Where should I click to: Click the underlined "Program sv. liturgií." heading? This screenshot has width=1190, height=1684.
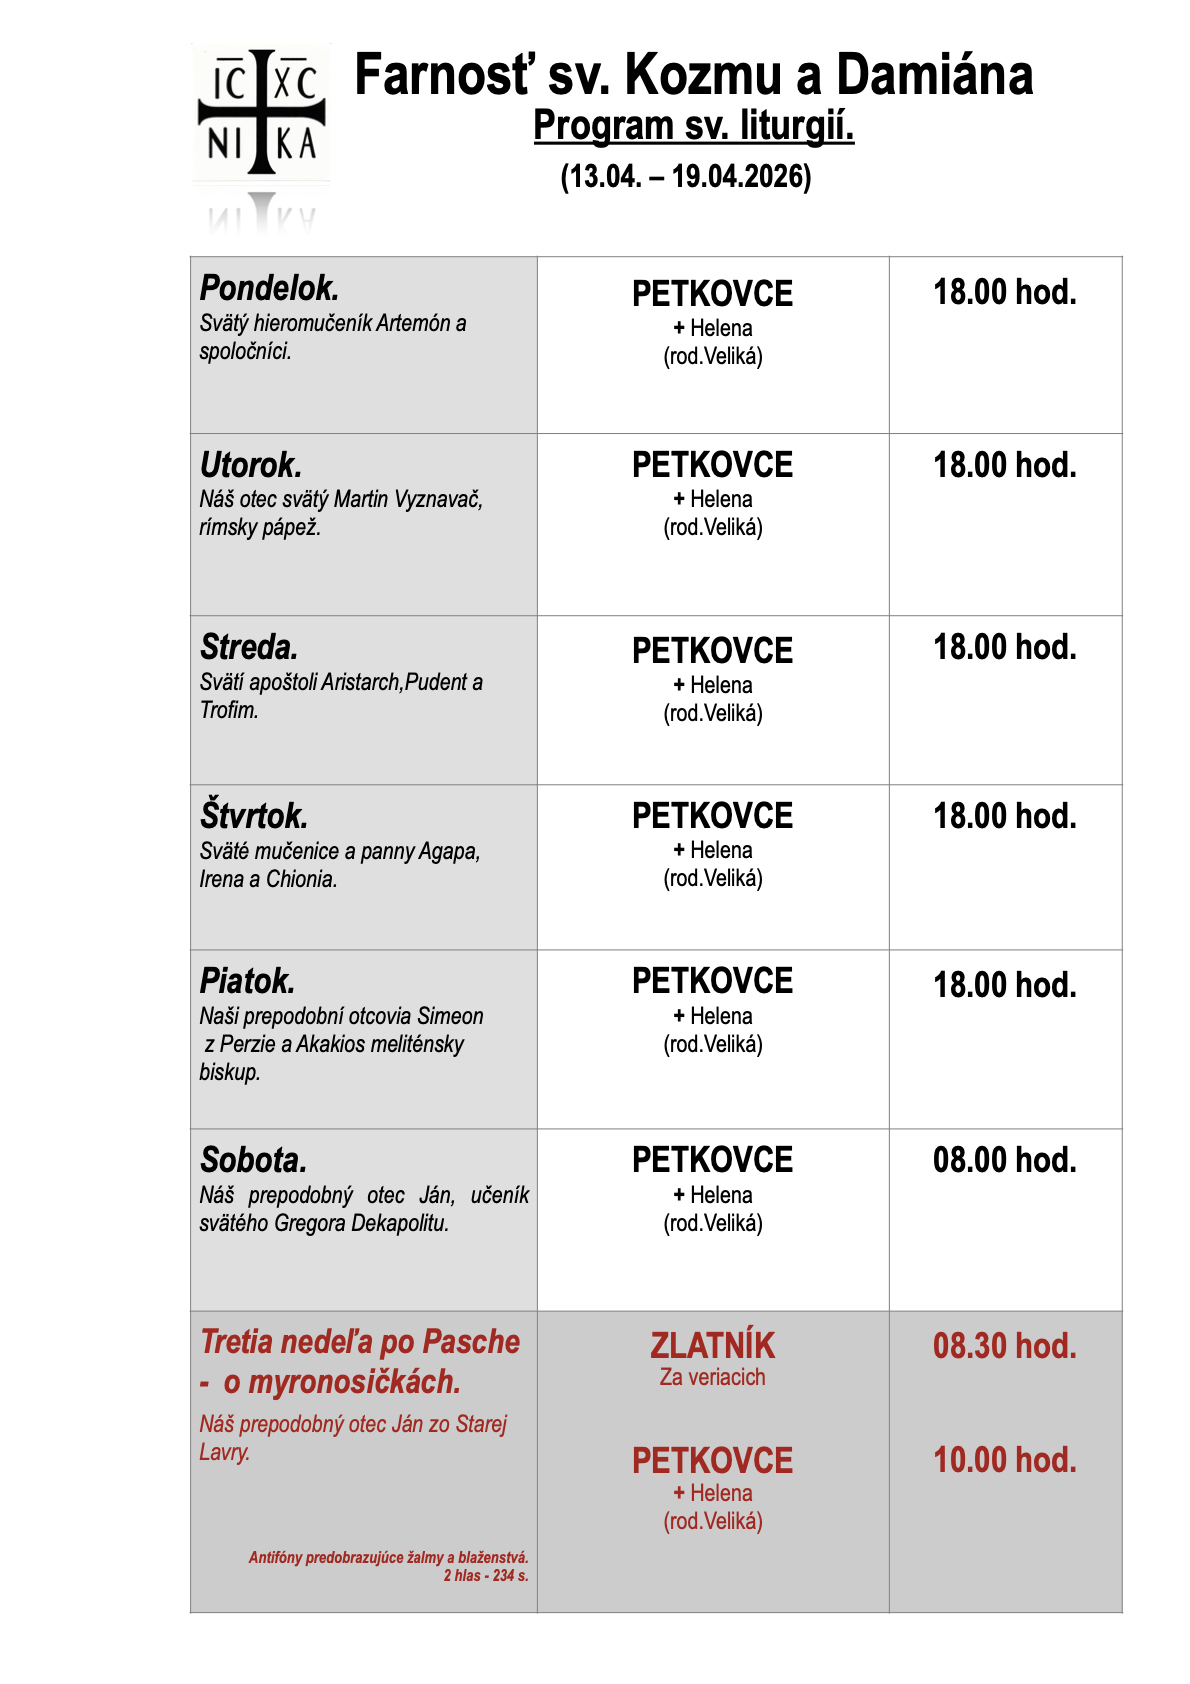point(693,126)
